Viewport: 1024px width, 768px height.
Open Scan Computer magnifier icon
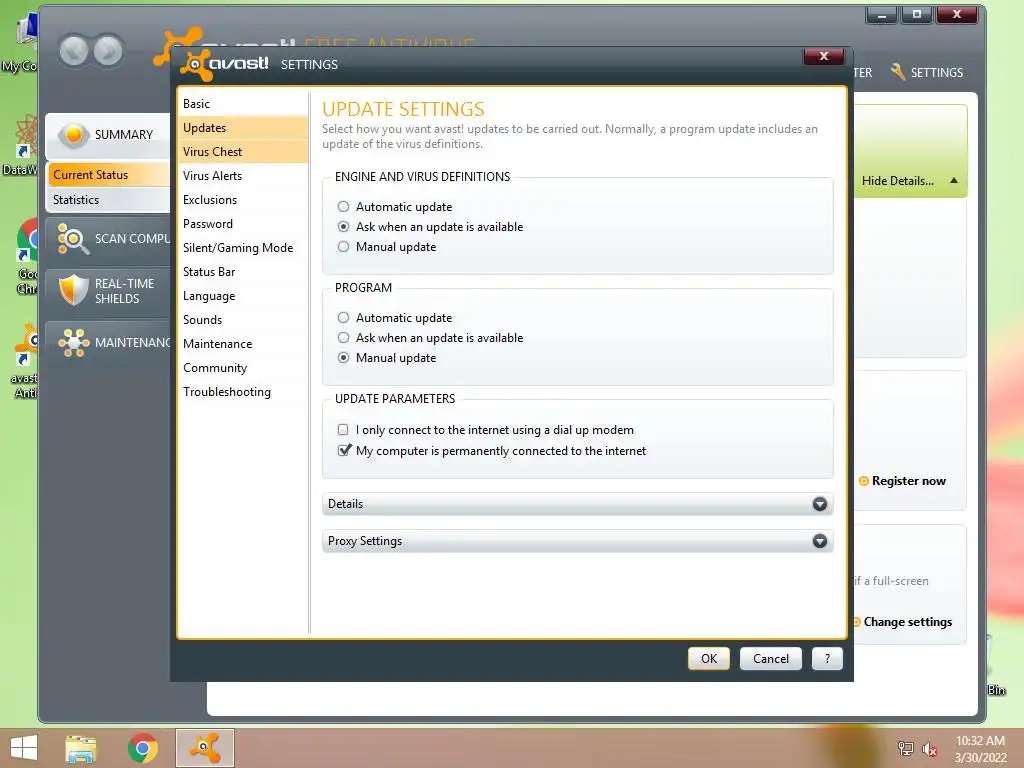tap(73, 239)
